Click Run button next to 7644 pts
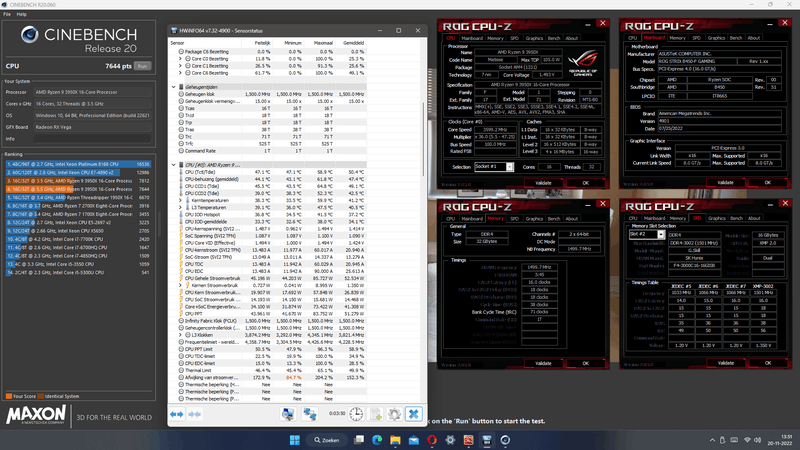The width and height of the screenshot is (800, 450). click(x=142, y=66)
